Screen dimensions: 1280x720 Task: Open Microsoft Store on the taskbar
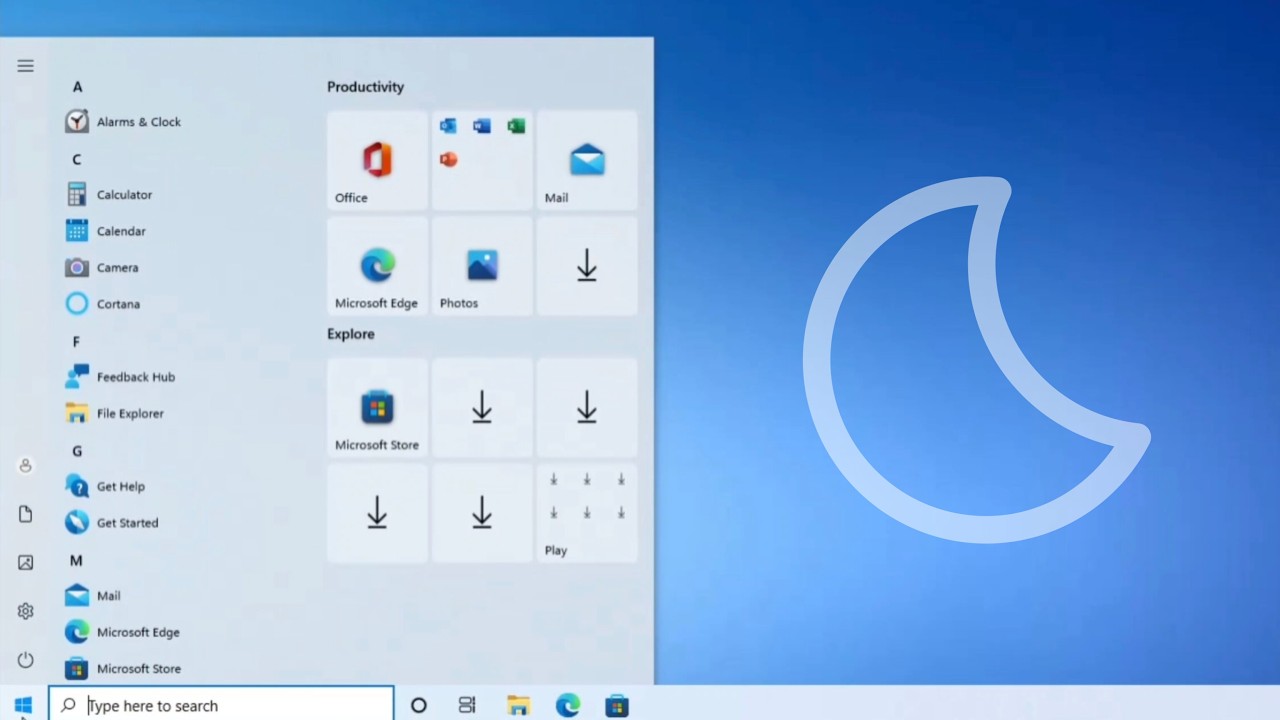coord(617,705)
